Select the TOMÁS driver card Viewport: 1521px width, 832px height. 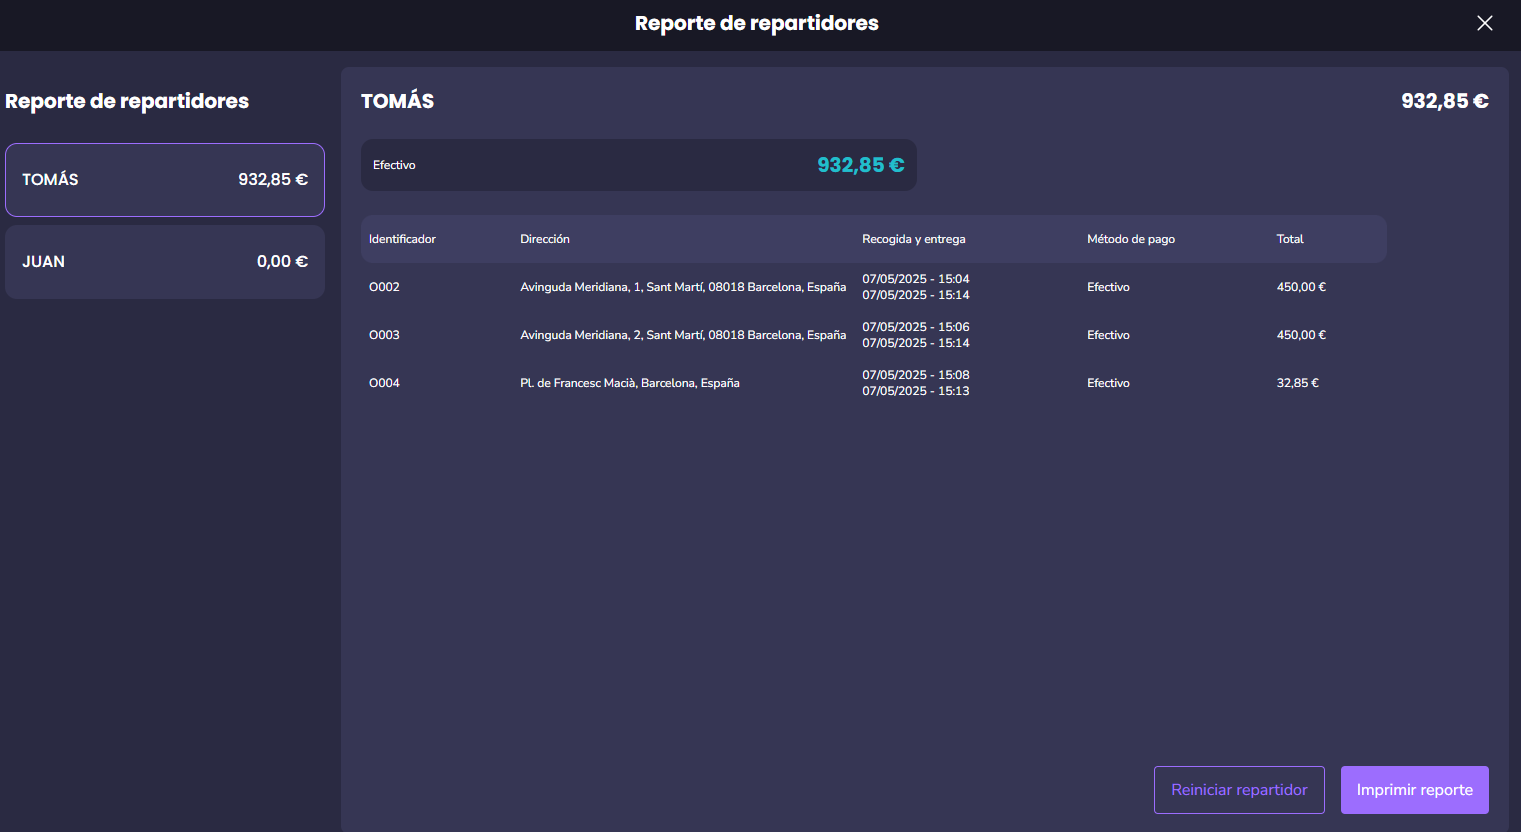[165, 180]
